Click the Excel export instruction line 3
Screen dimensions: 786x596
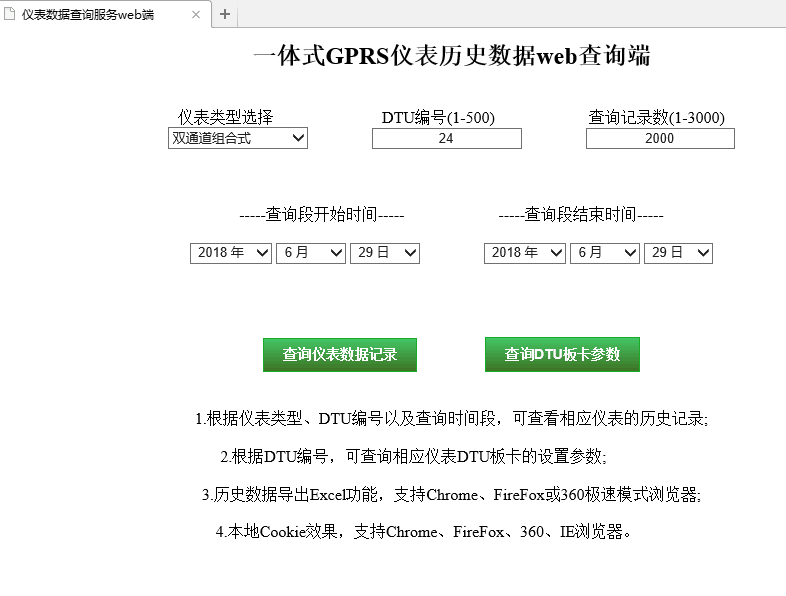pos(451,494)
